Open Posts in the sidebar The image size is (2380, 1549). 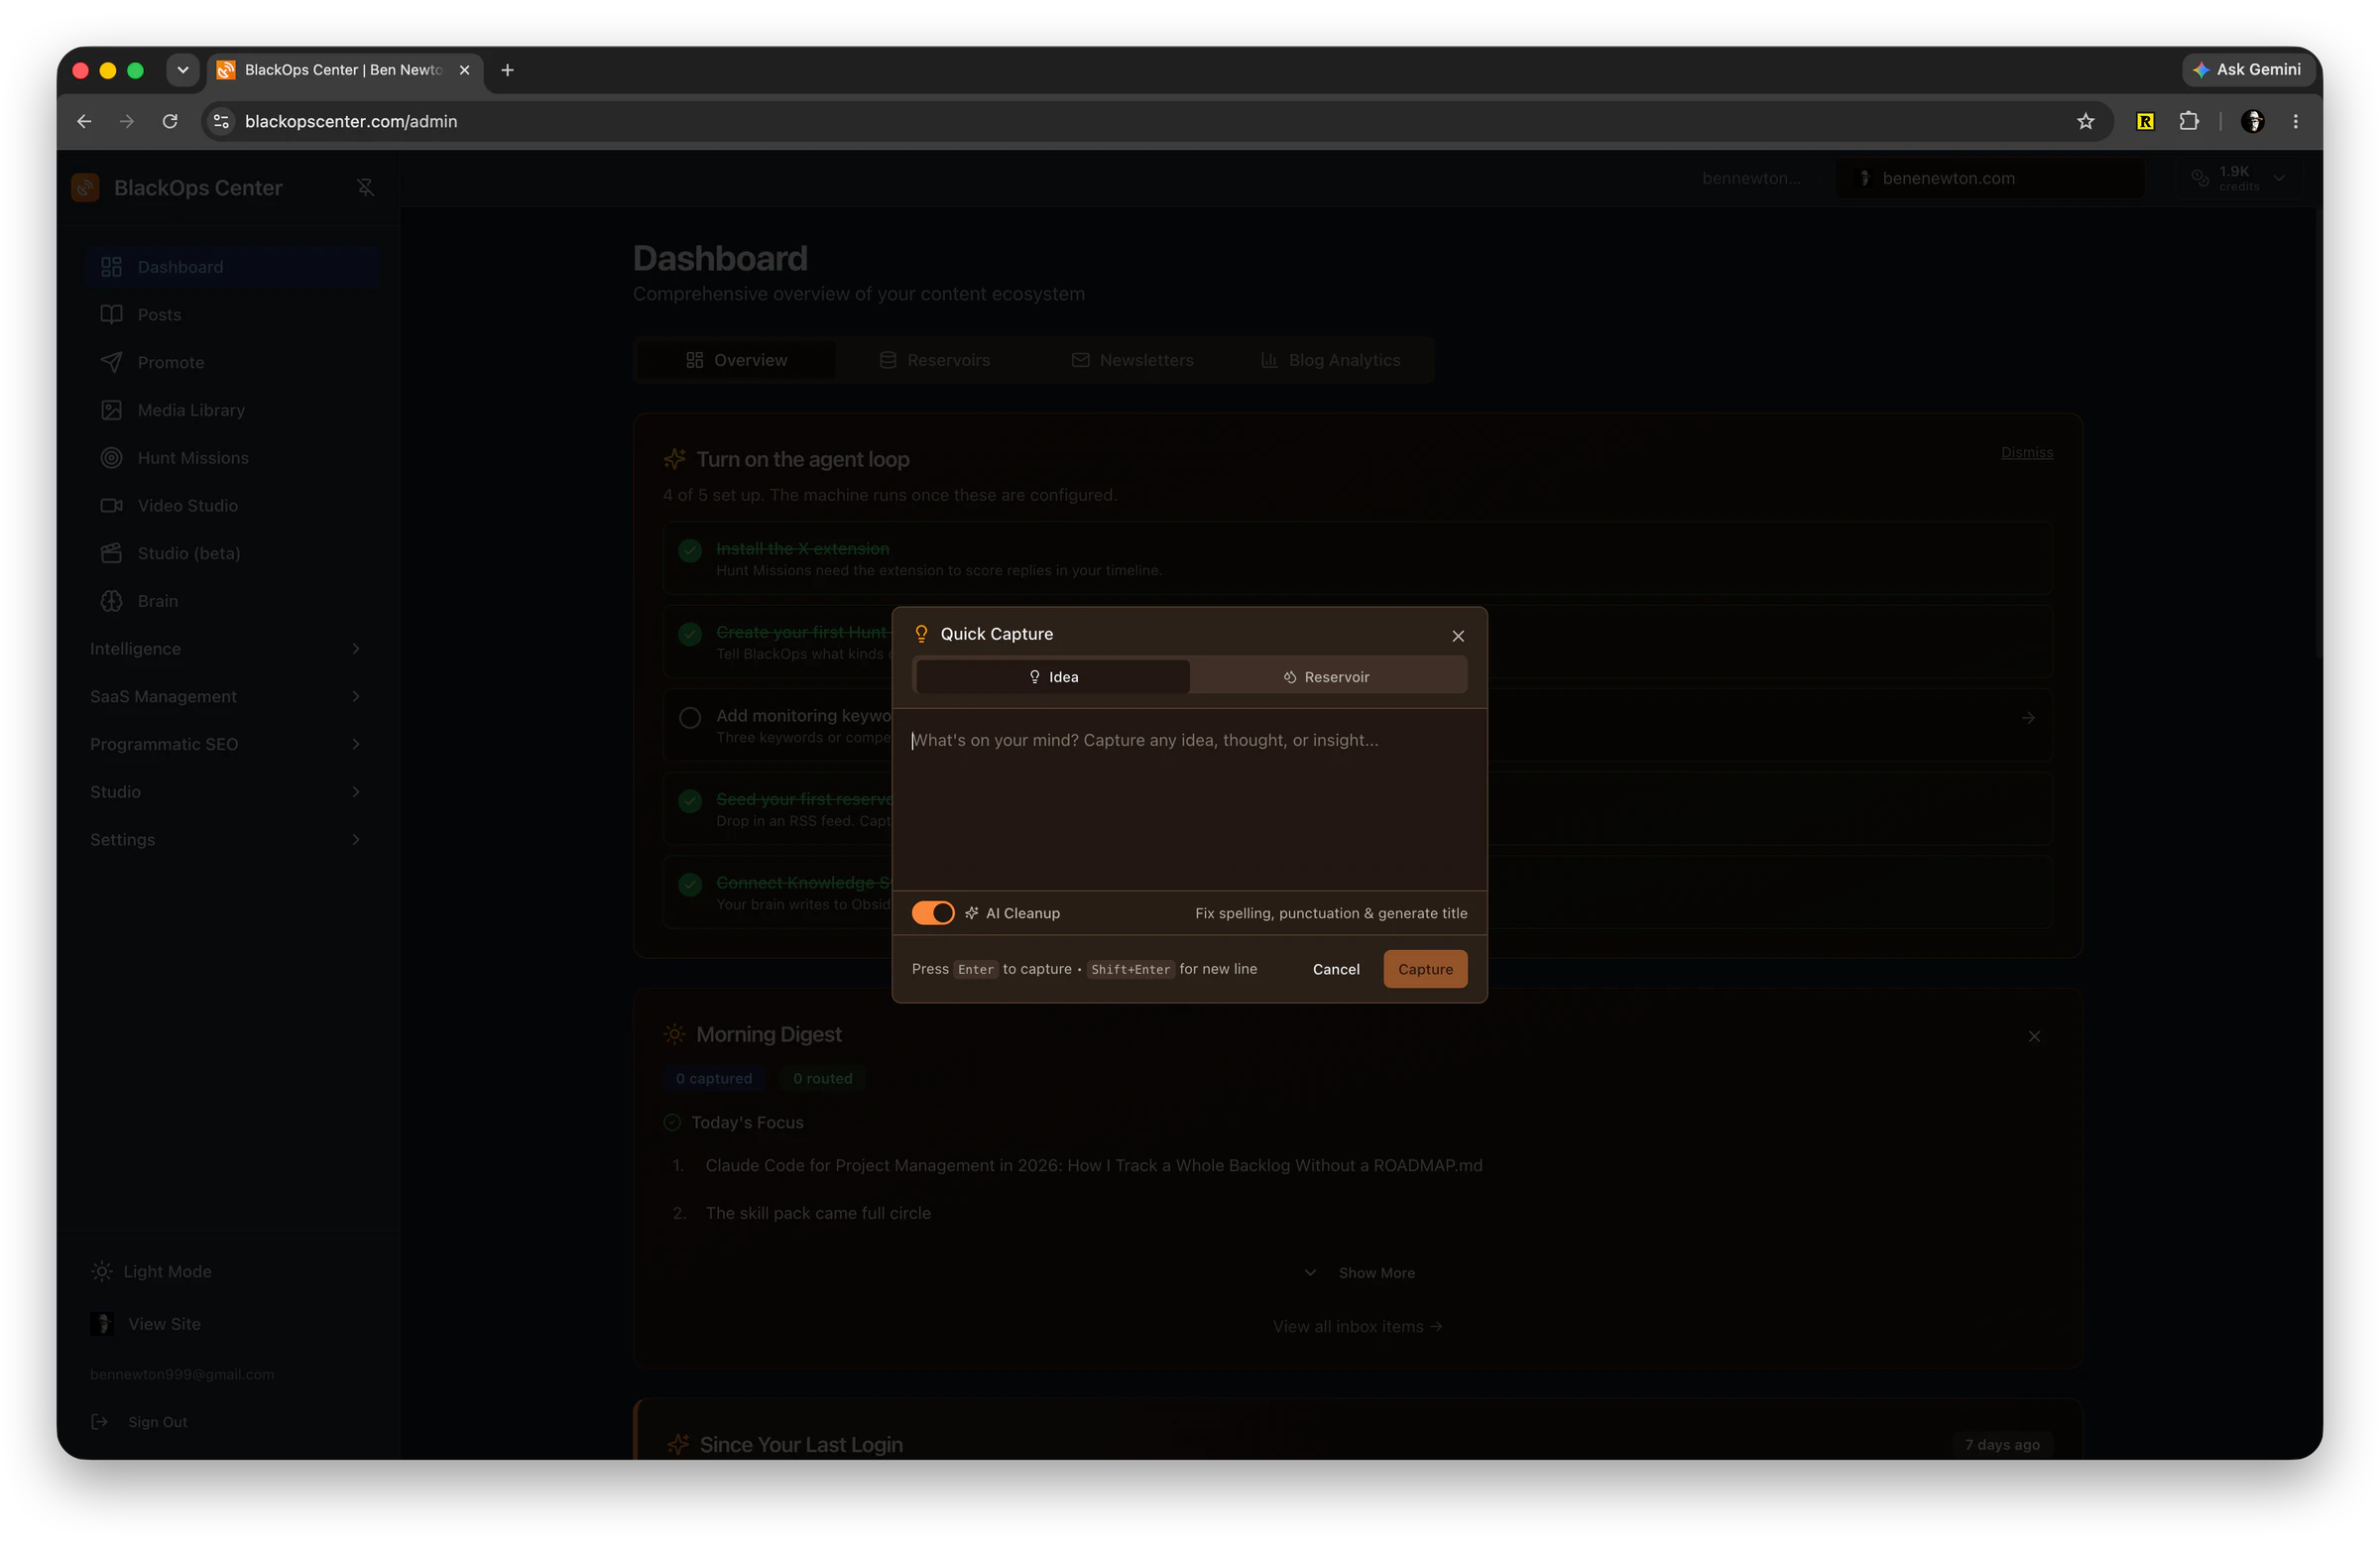coord(232,314)
